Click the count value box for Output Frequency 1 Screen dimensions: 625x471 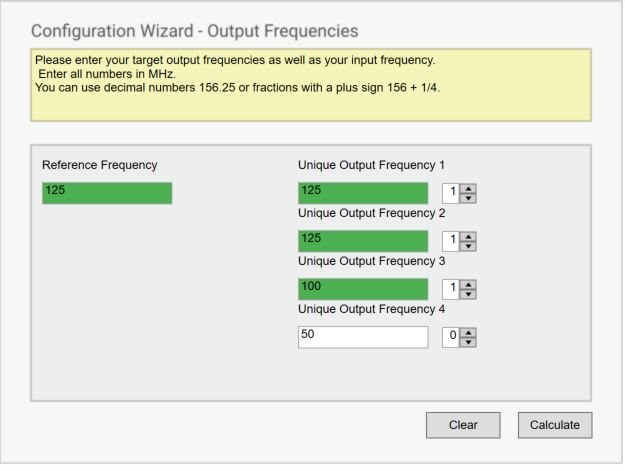coord(452,193)
